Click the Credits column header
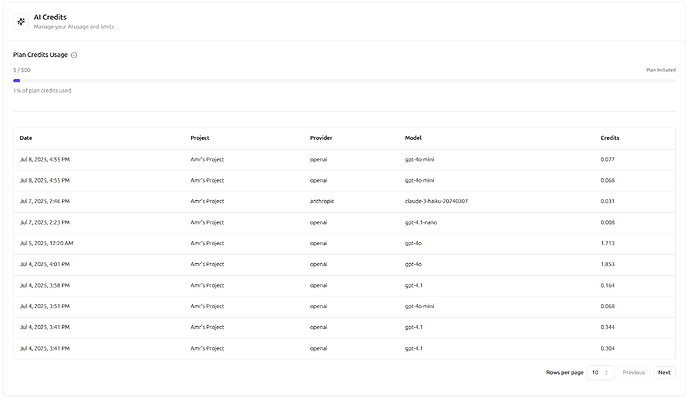This screenshot has width=690, height=400. pos(609,138)
